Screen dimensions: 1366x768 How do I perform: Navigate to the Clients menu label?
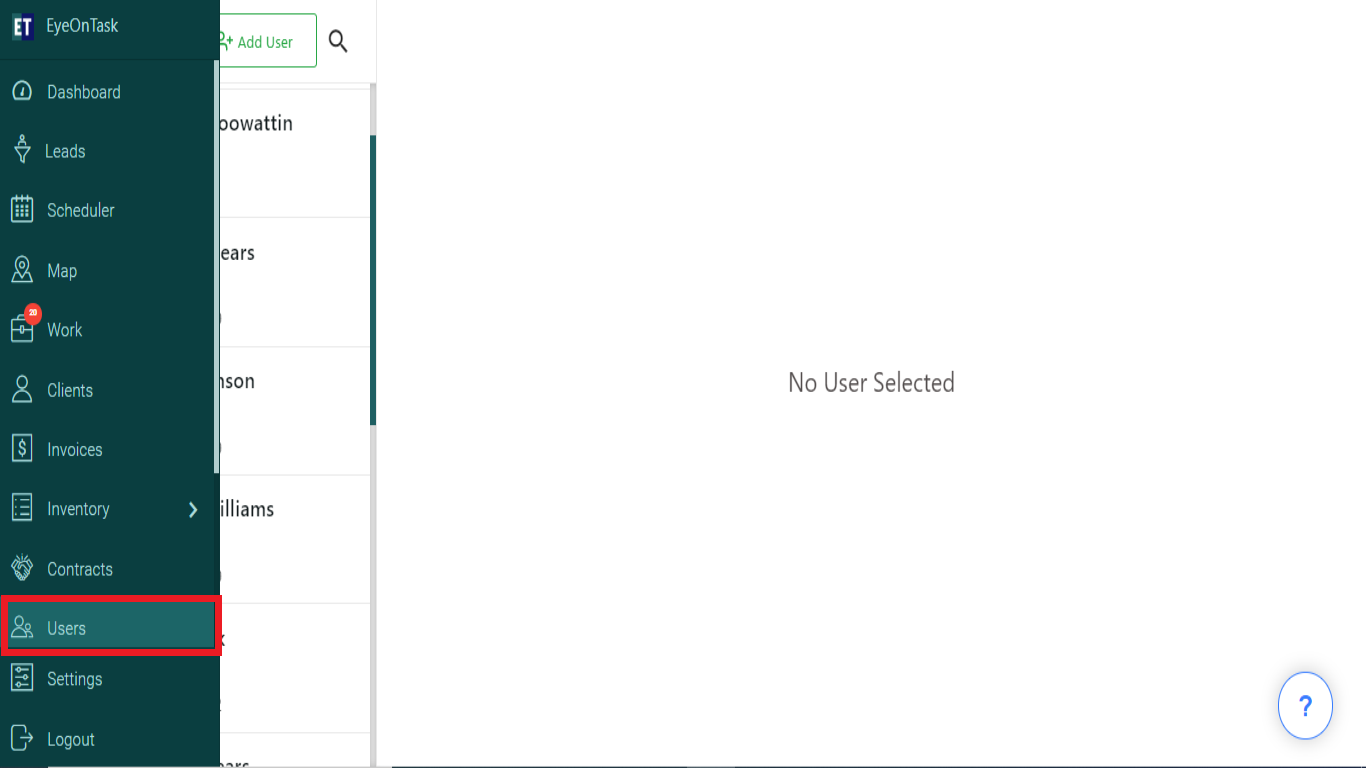click(70, 390)
